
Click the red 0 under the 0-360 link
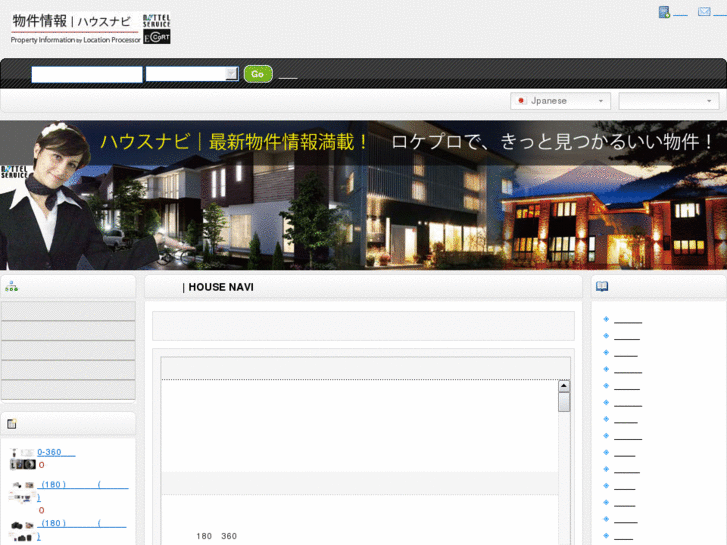tap(41, 465)
